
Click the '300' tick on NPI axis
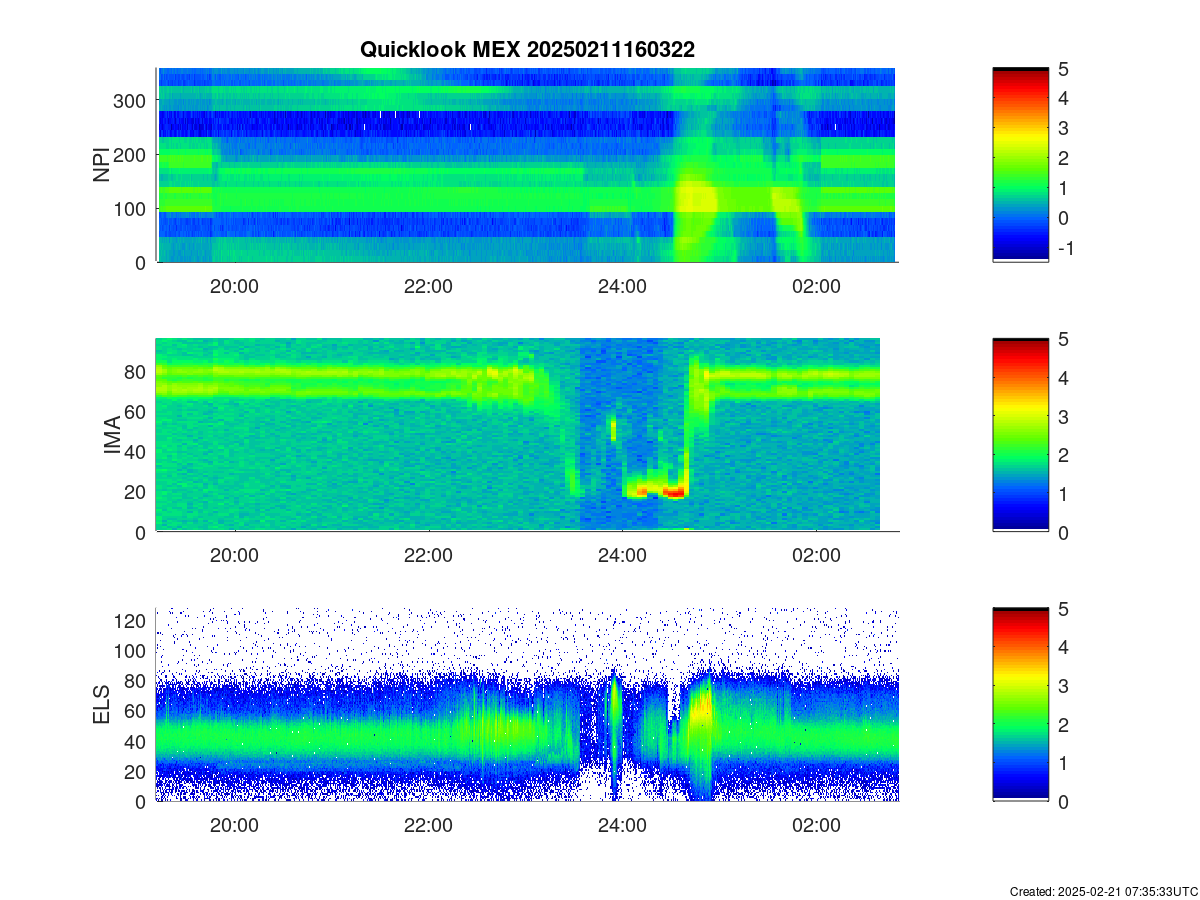[x=131, y=101]
